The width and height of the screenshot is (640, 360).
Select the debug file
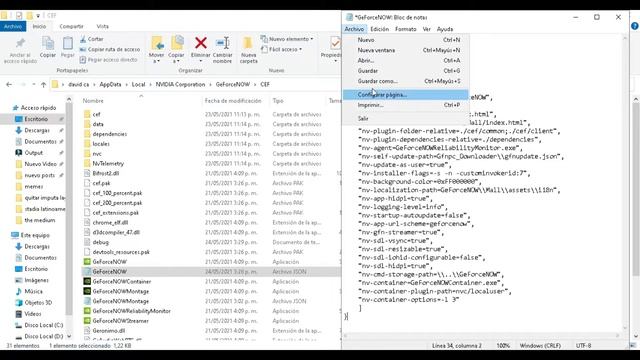click(x=100, y=242)
